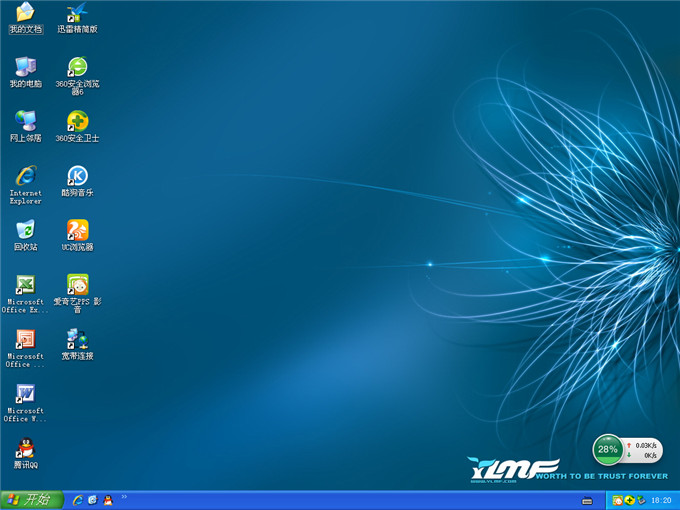Select the UC浏览器 desktop shortcut
The image size is (680, 510).
point(77,230)
